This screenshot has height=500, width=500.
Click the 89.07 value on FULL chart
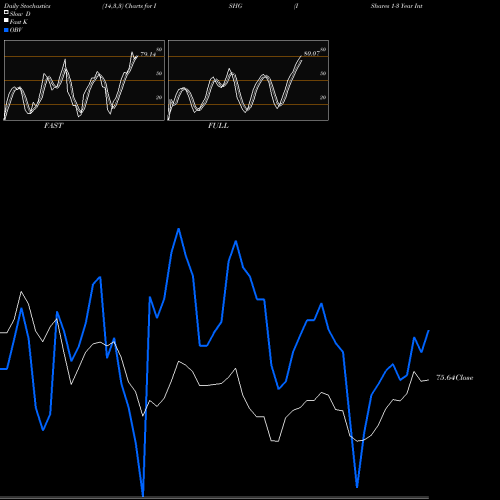312,54
